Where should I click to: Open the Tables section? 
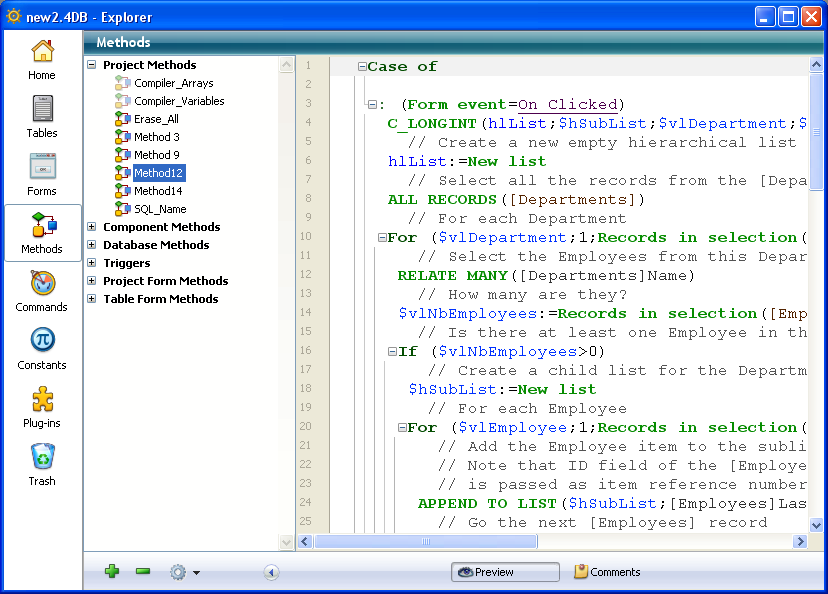tap(42, 116)
